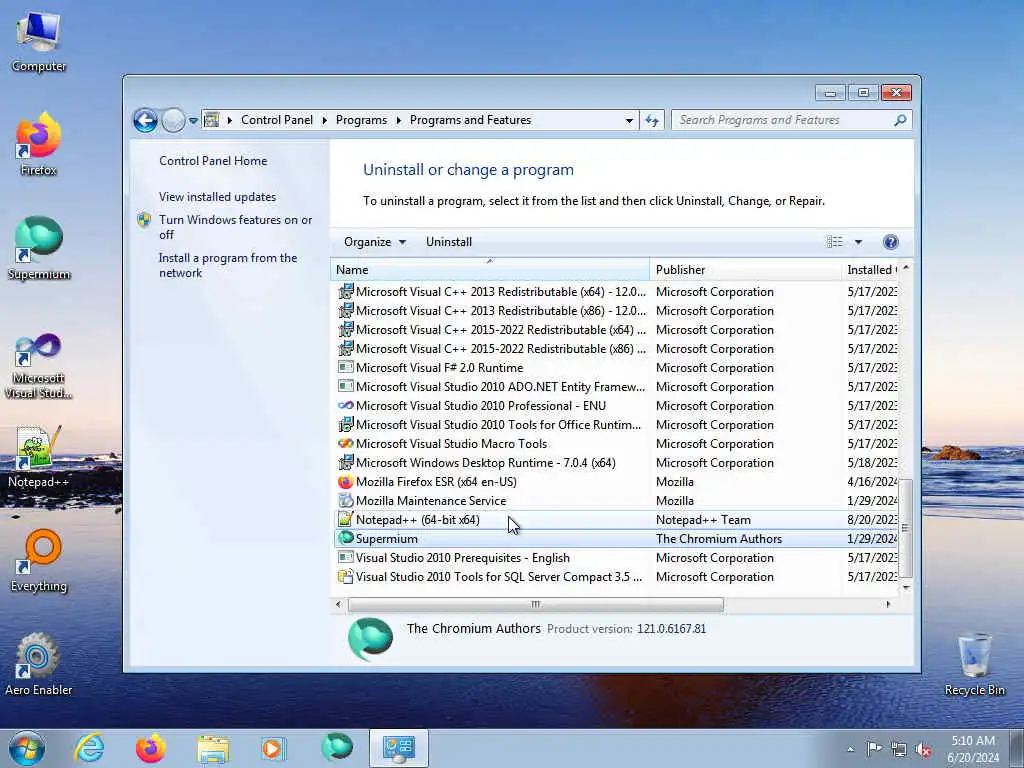This screenshot has height=768, width=1024.
Task: Expand the arrow after Programs breadcrumb
Action: (398, 120)
